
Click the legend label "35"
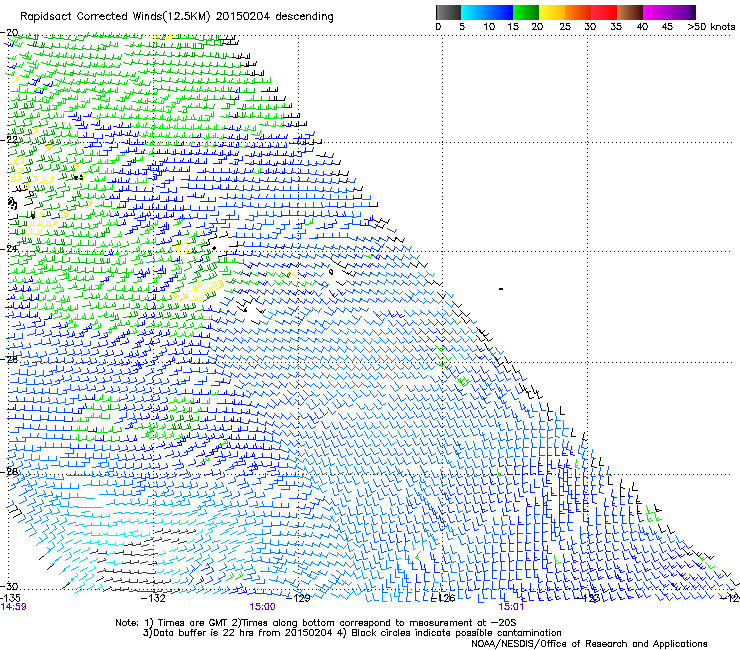(x=616, y=27)
